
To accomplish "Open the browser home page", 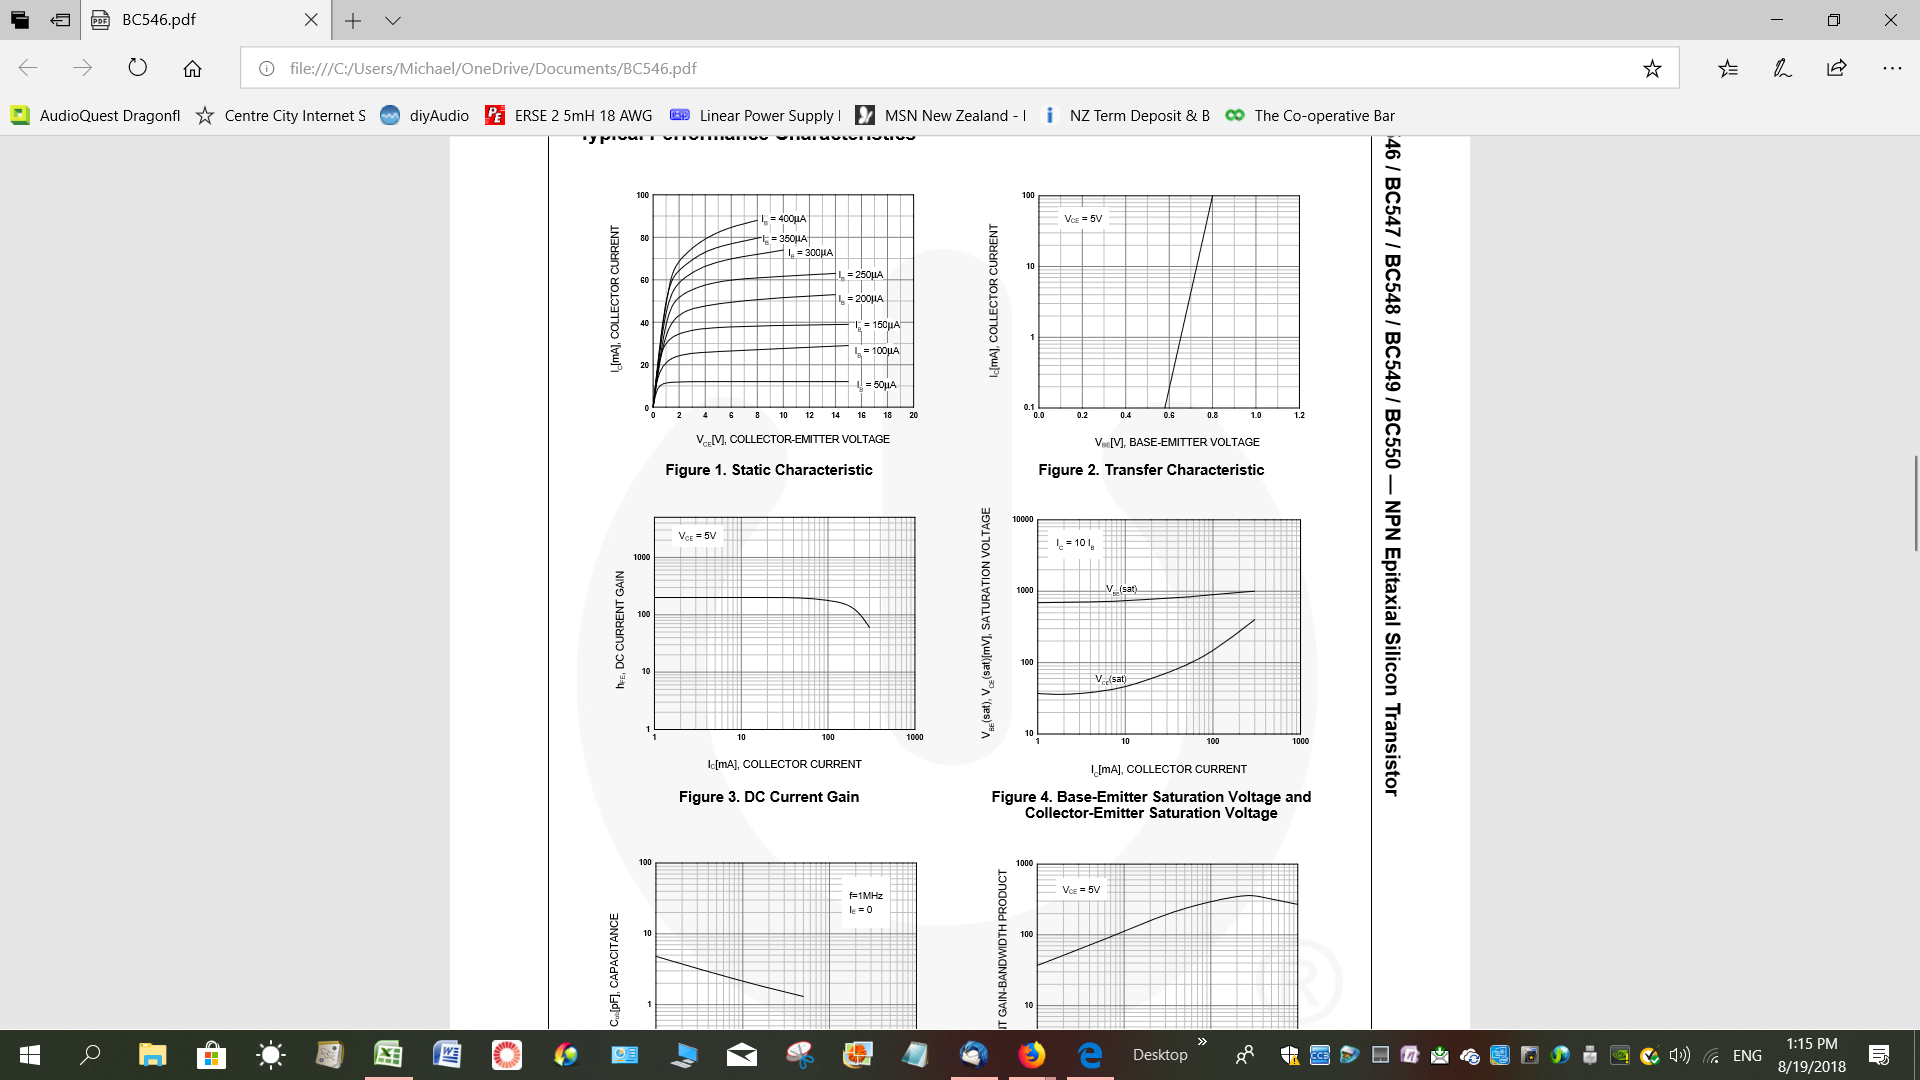I will [x=192, y=68].
